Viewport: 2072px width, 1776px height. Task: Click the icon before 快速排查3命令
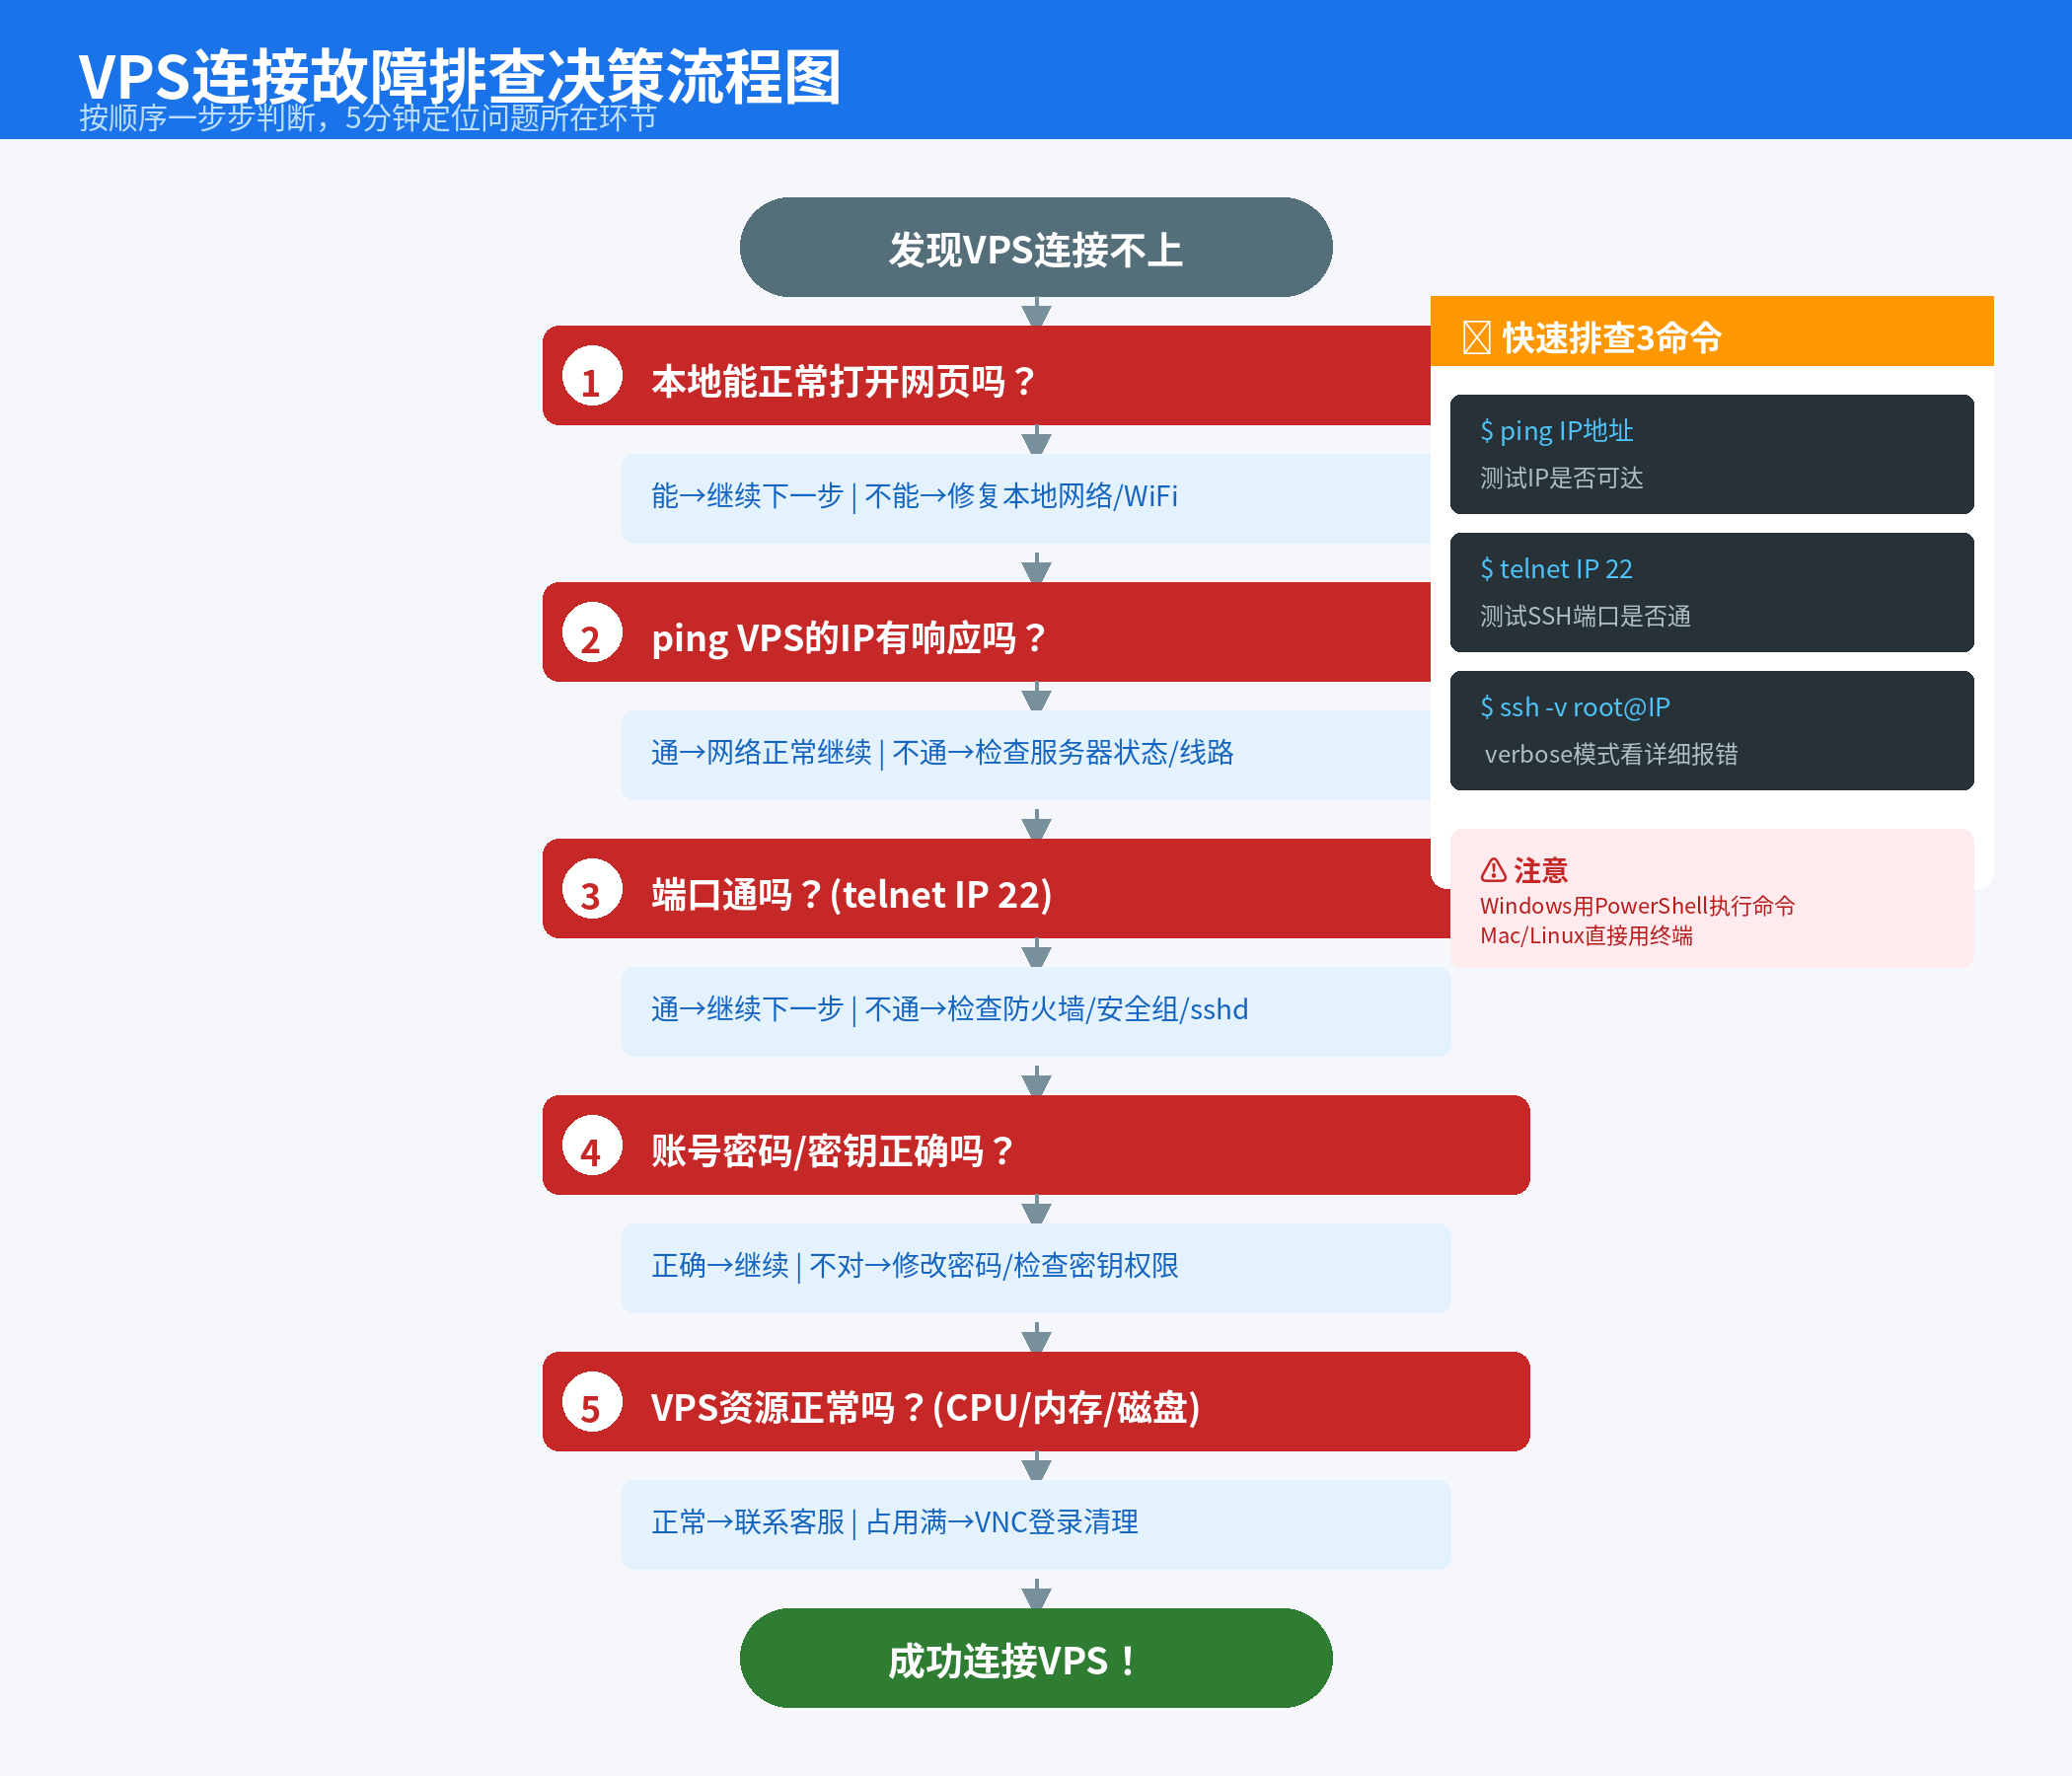pyautogui.click(x=1476, y=338)
